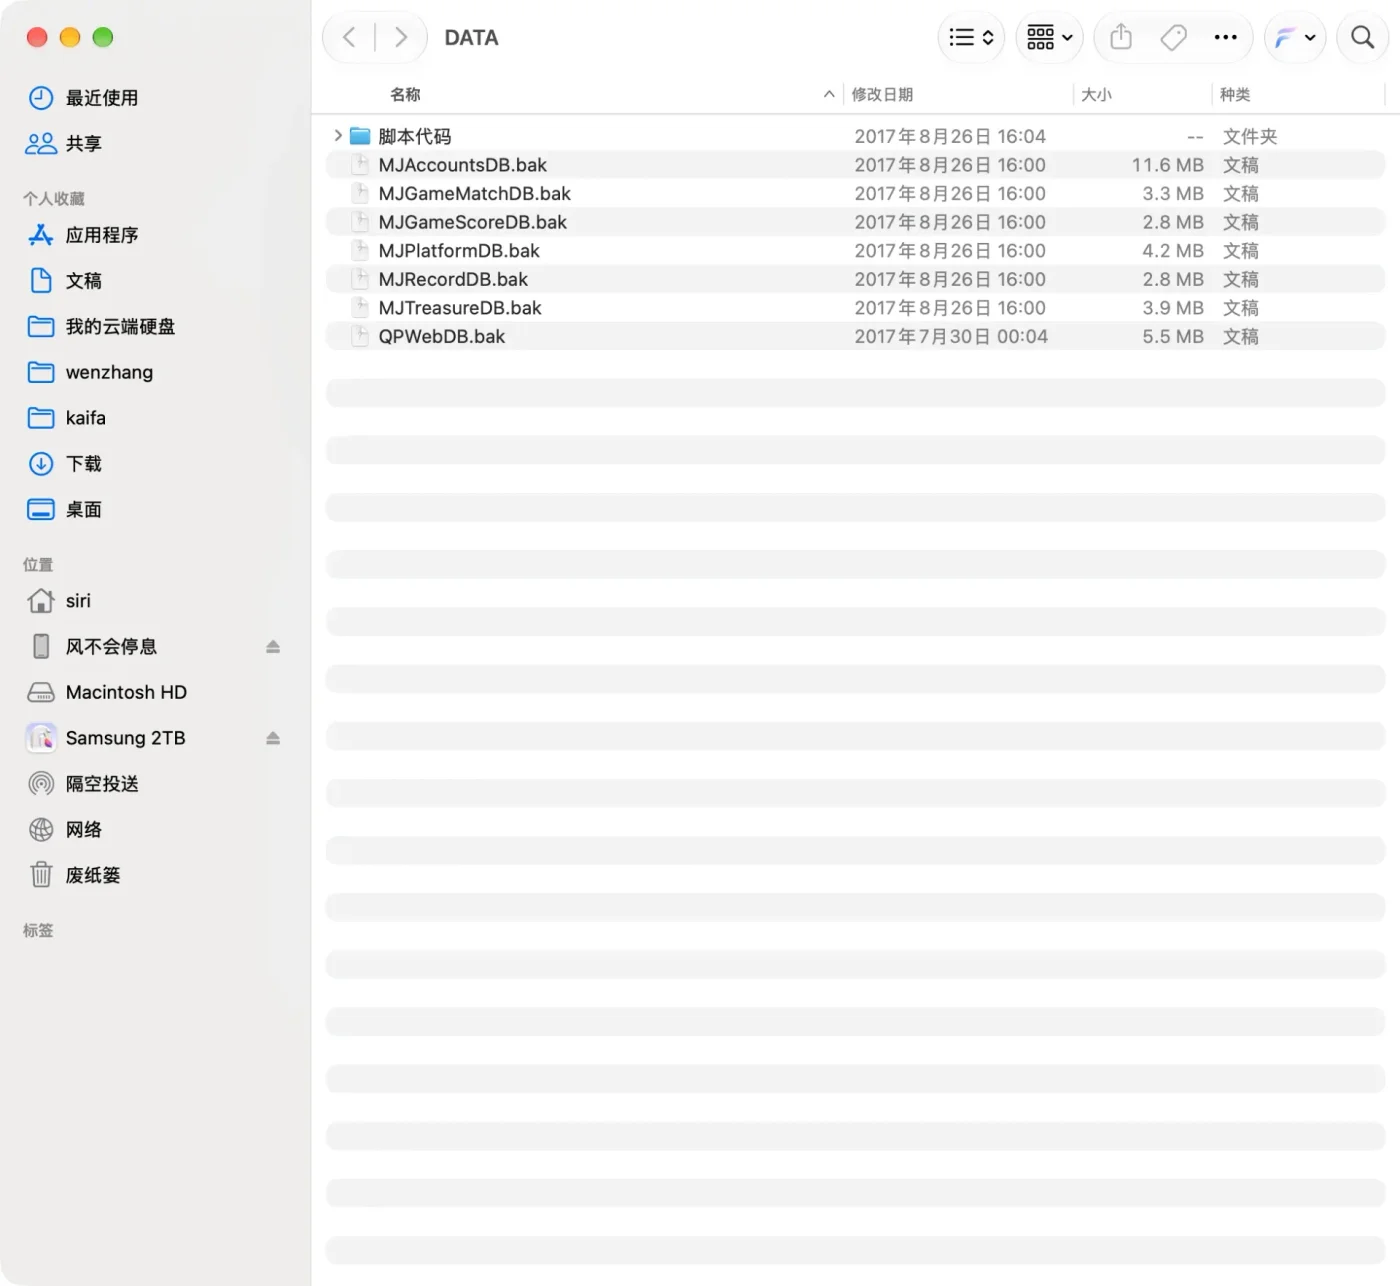Image resolution: width=1400 pixels, height=1286 pixels.
Task: Open the colorful feather app dropdown
Action: pos(1295,38)
